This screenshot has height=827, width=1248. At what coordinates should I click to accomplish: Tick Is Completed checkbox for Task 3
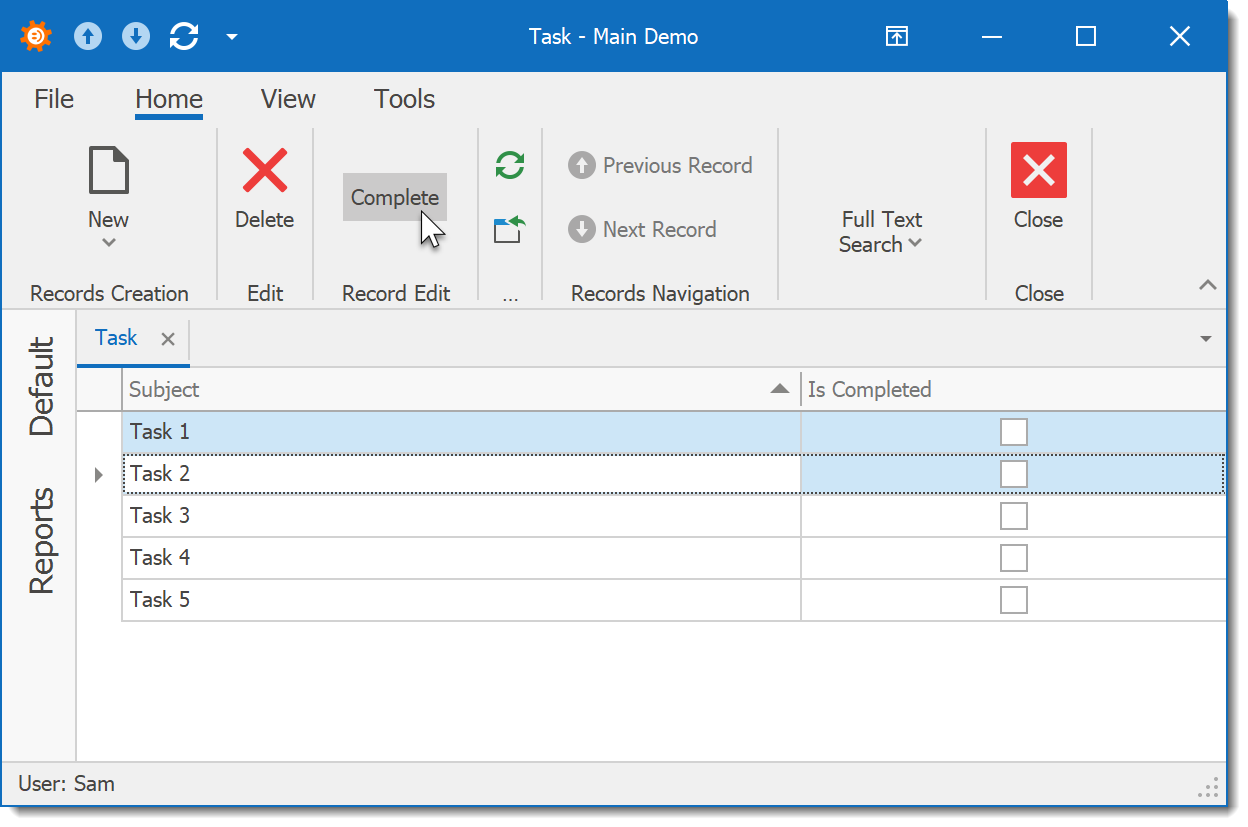click(1013, 516)
